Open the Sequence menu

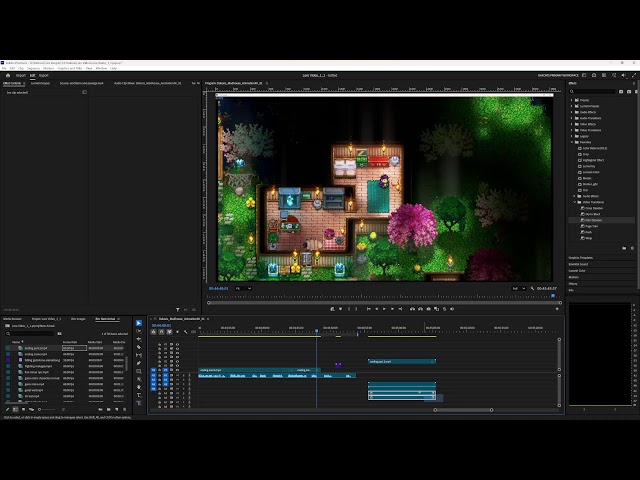coord(33,68)
